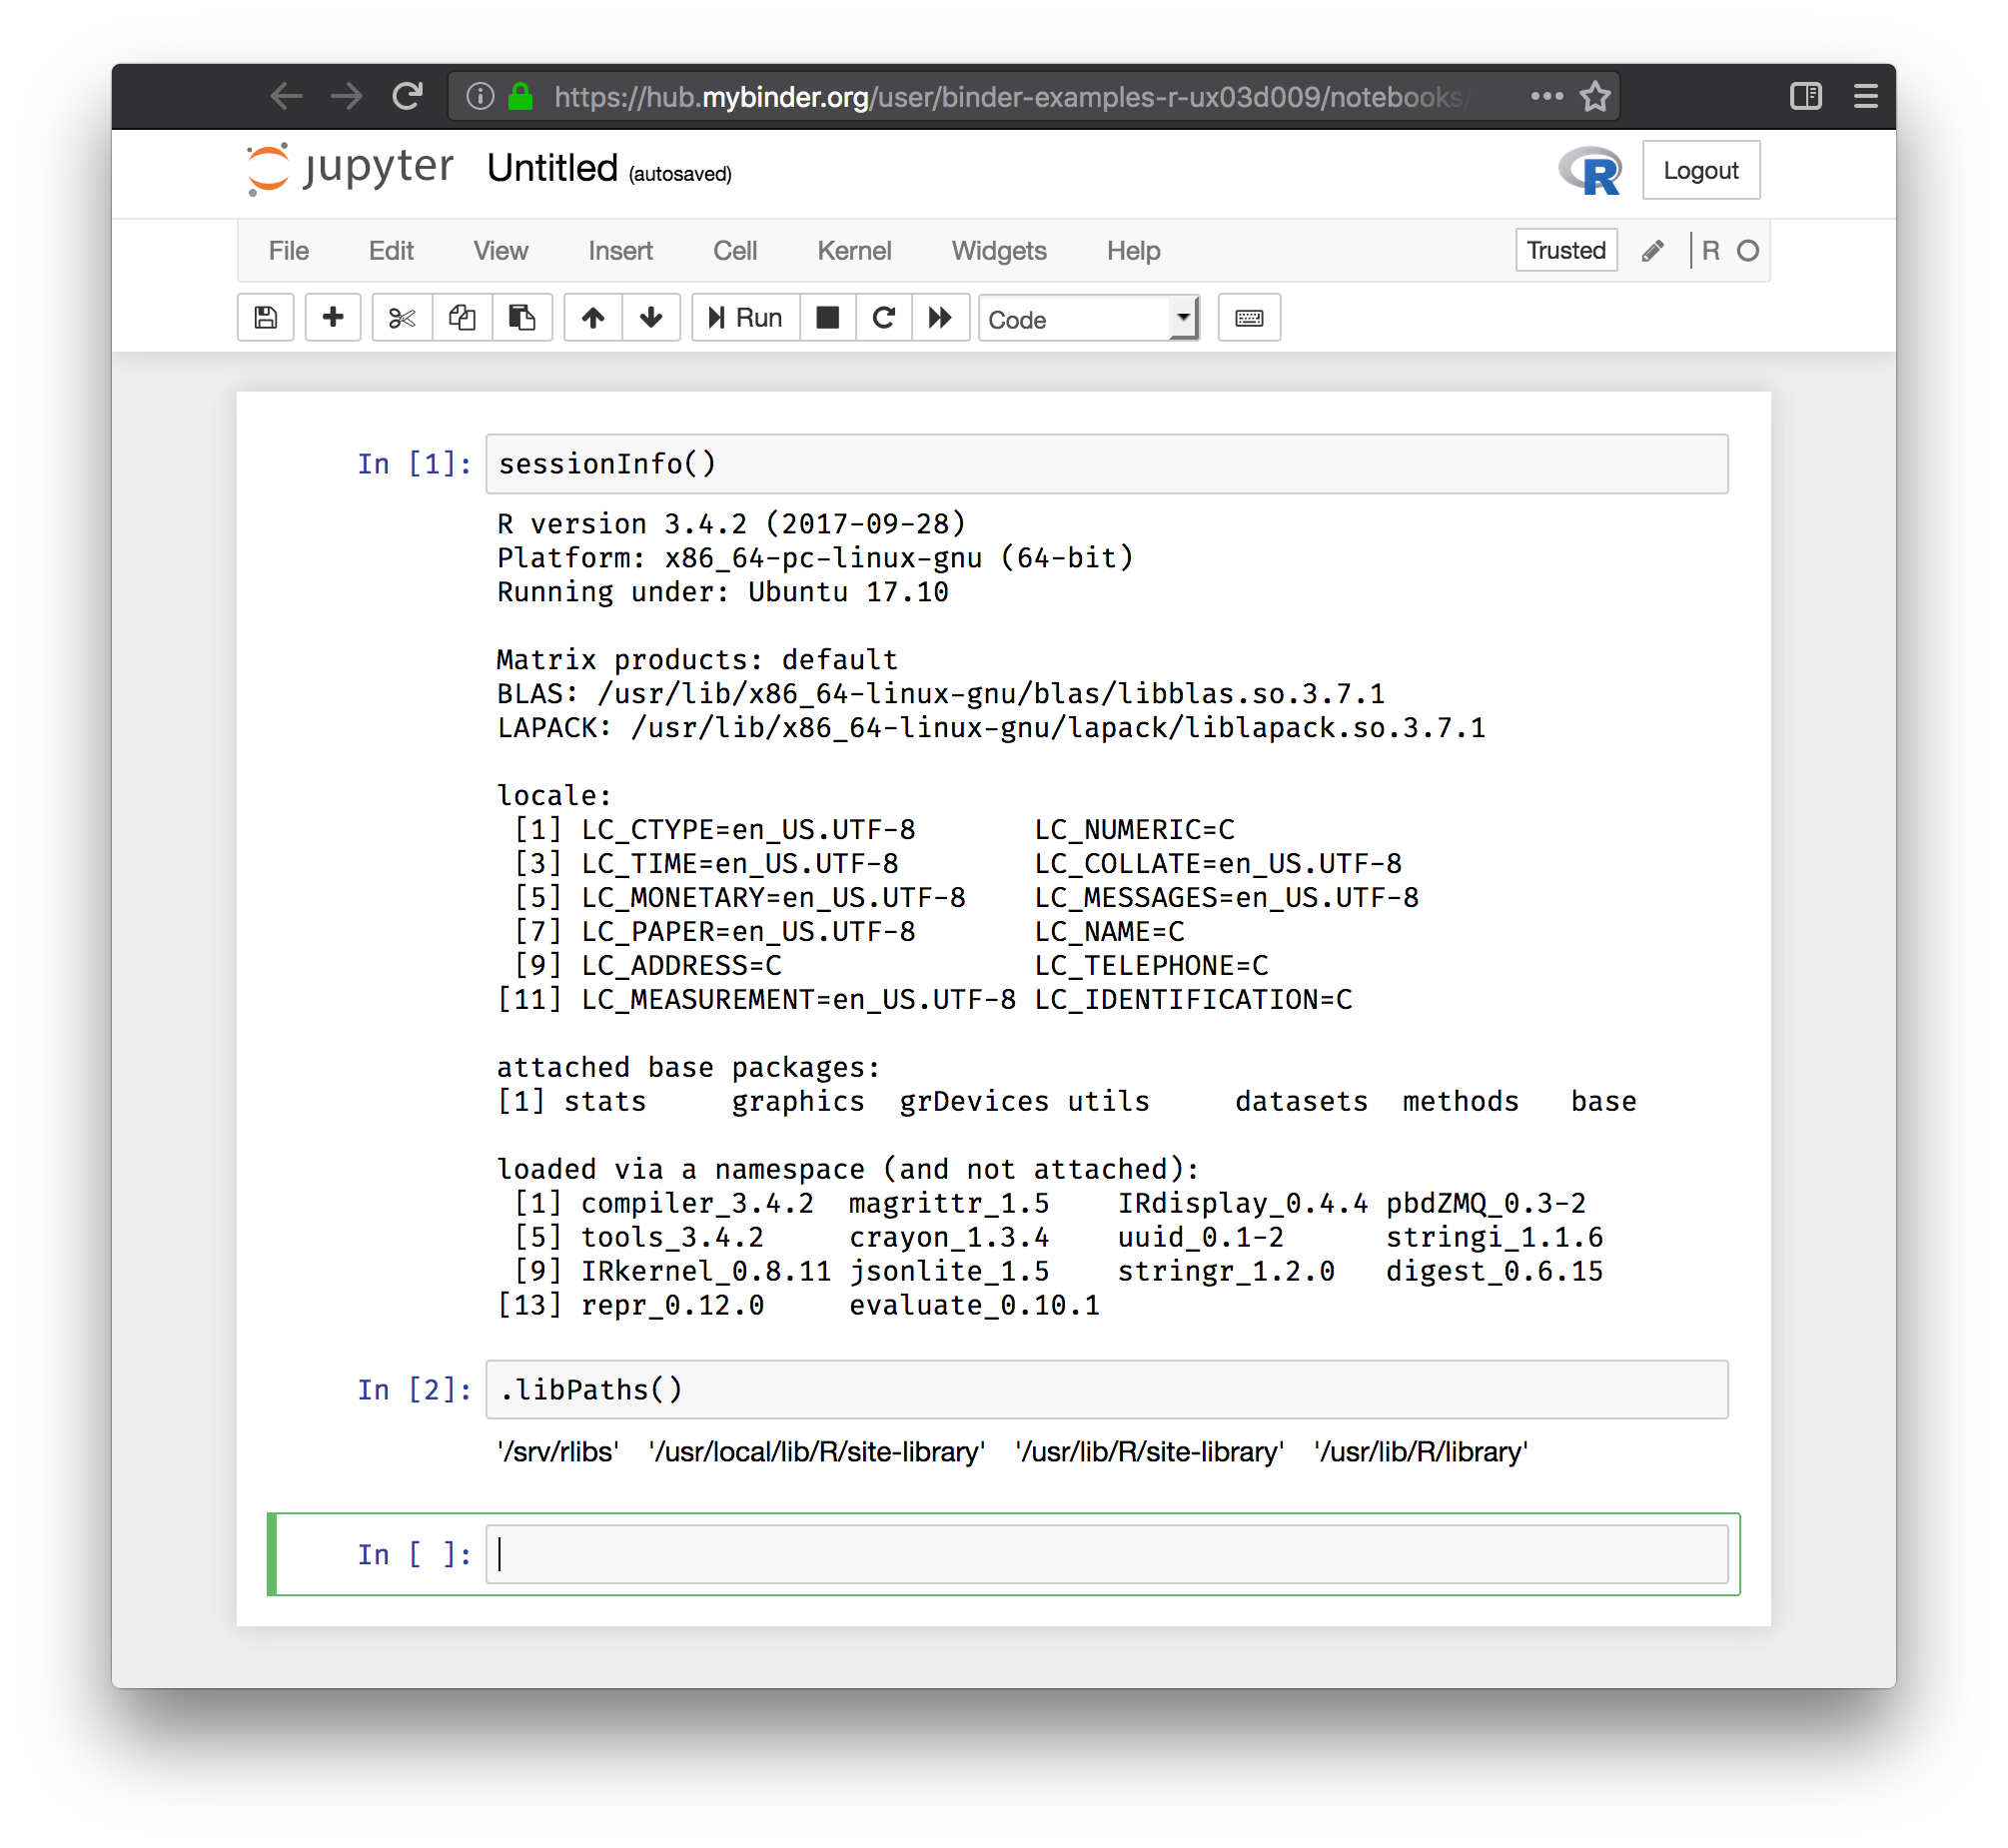Screen dimensions: 2008x1848
Task: Toggle the Trusted notebook status
Action: coord(1565,250)
